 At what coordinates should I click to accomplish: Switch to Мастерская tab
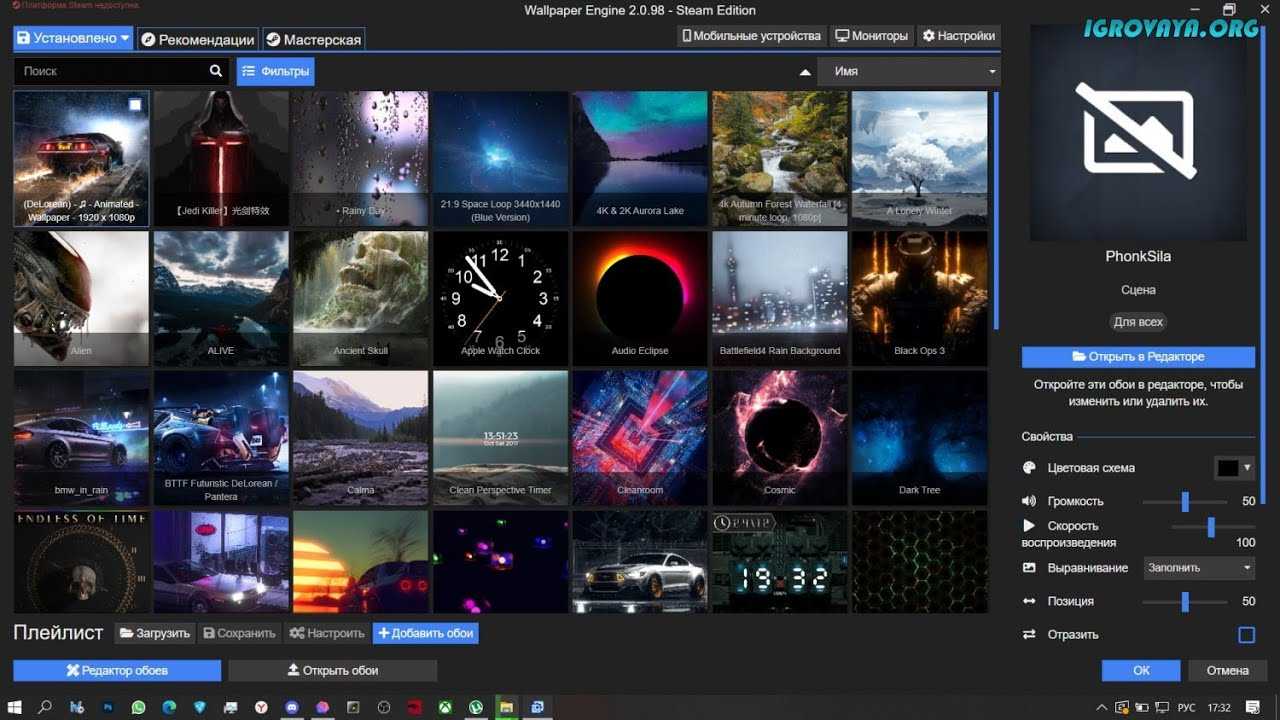[314, 40]
